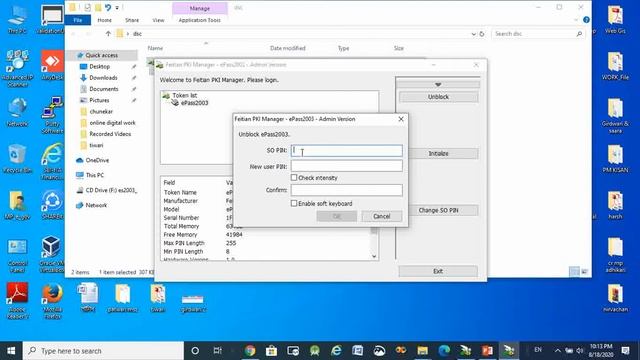This screenshot has height=360, width=640.
Task: Open the online digital work folder
Action: point(112,122)
